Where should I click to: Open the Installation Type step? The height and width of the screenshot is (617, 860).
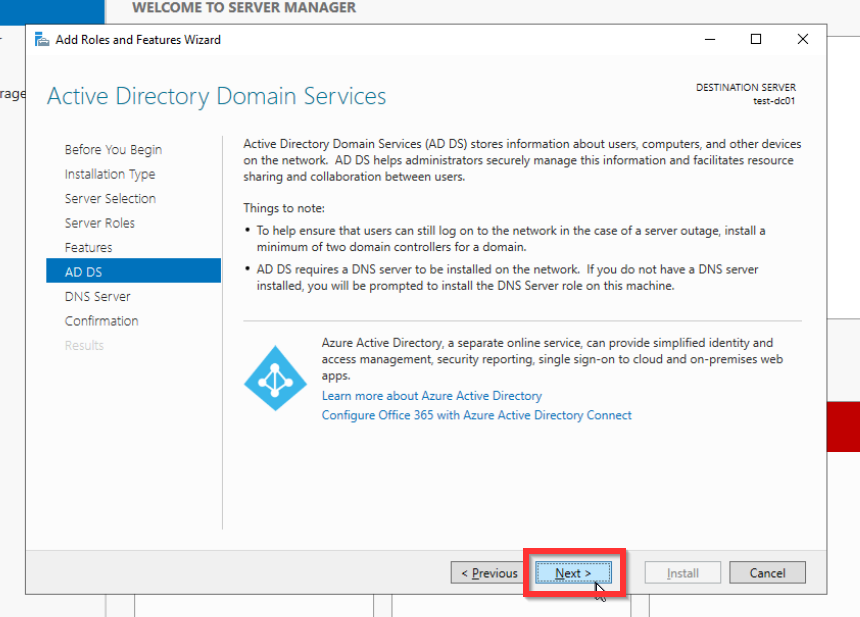(110, 174)
